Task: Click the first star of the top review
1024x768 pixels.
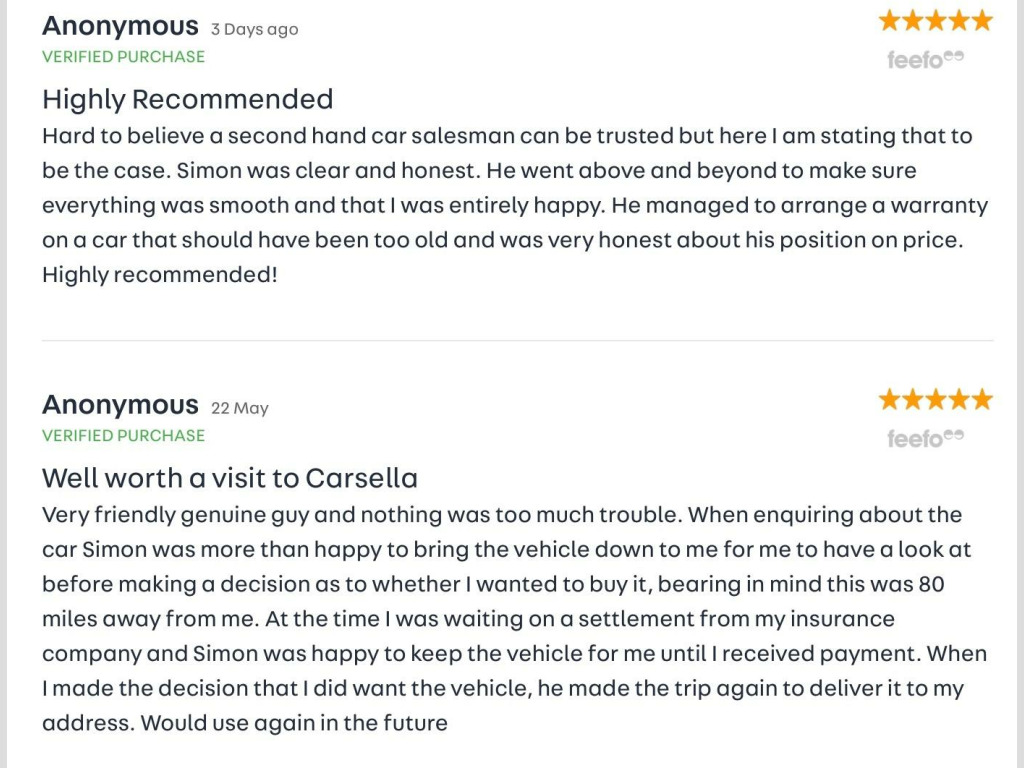Action: pos(890,21)
